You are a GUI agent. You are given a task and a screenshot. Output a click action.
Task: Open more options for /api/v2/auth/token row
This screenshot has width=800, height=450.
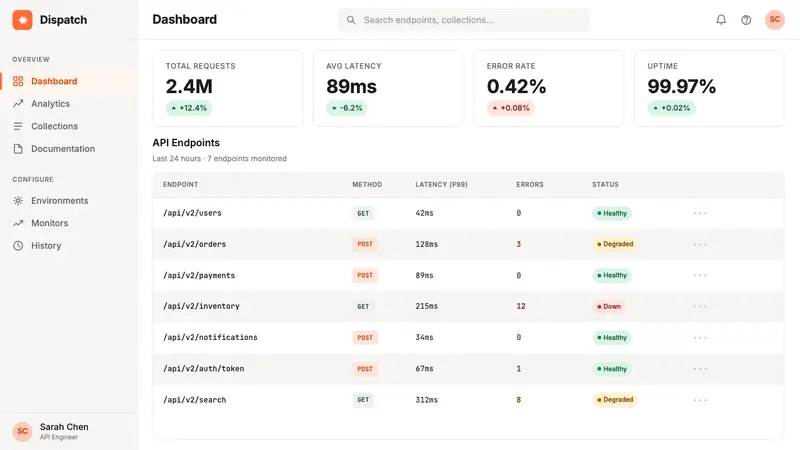coord(700,369)
